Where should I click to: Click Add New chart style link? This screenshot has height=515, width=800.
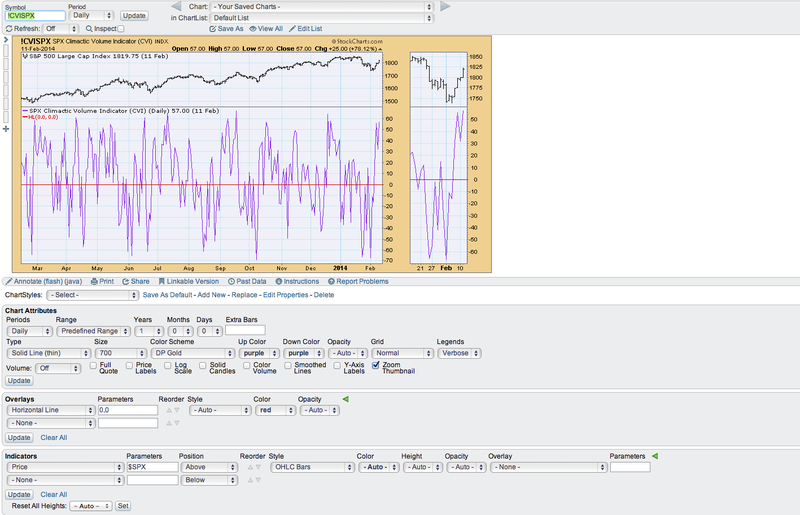(x=211, y=295)
